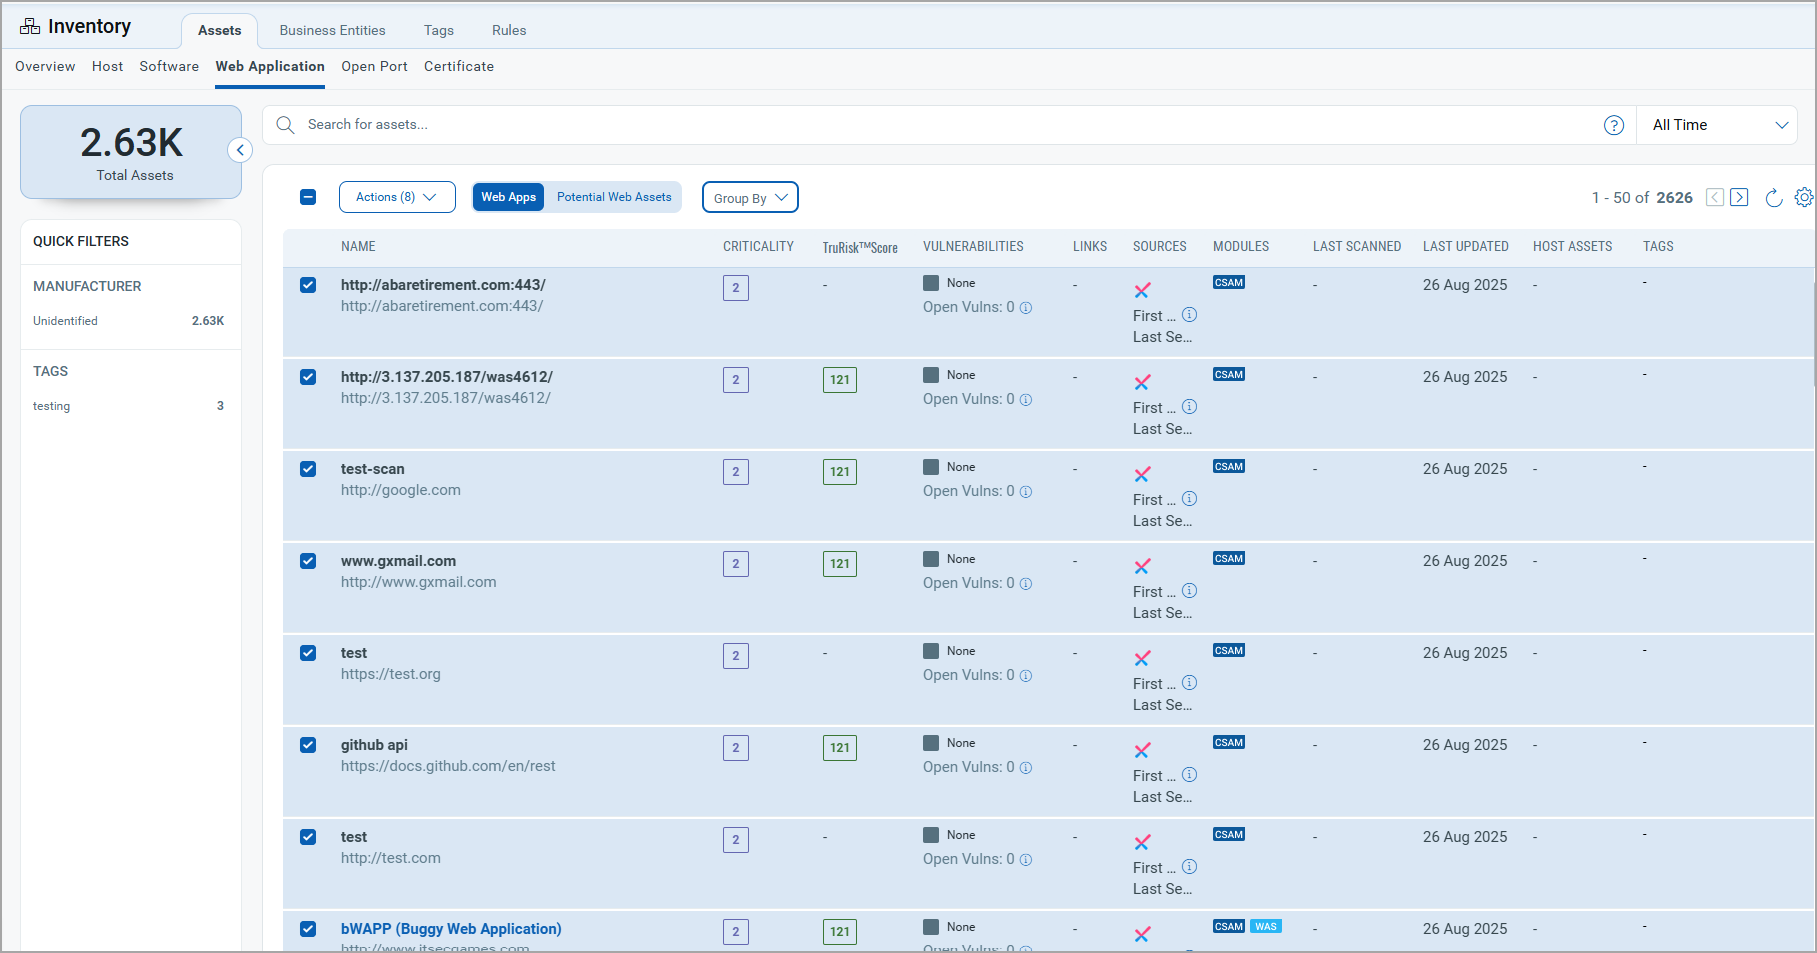
Task: Switch to the Business Entities tab
Action: pos(332,30)
